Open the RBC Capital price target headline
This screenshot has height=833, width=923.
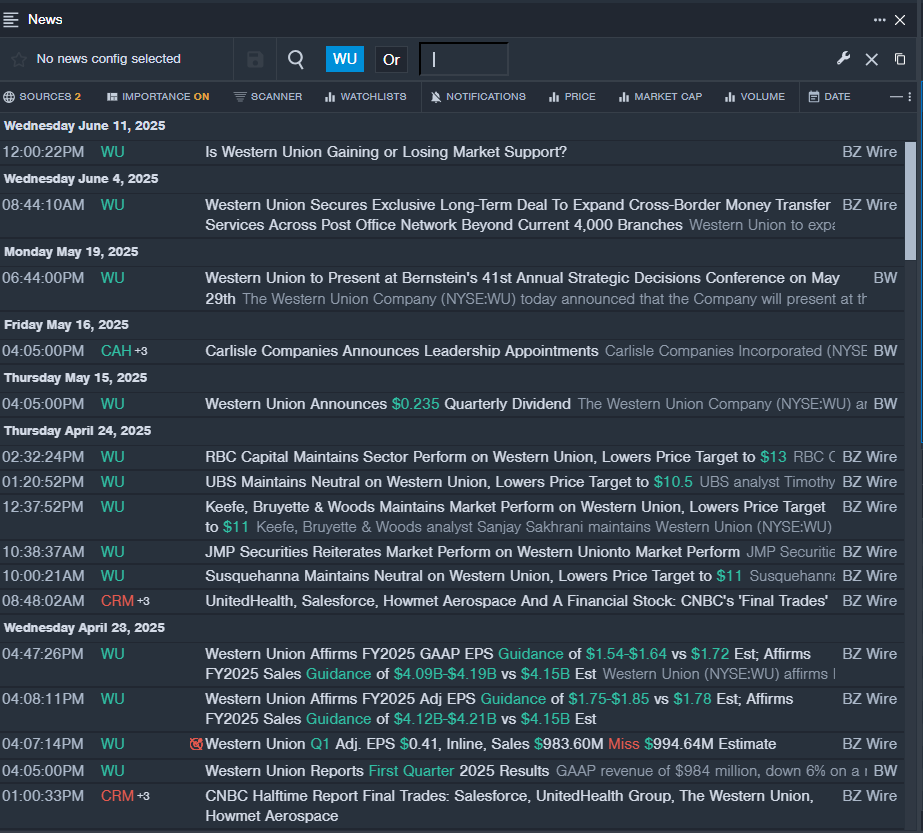click(496, 457)
